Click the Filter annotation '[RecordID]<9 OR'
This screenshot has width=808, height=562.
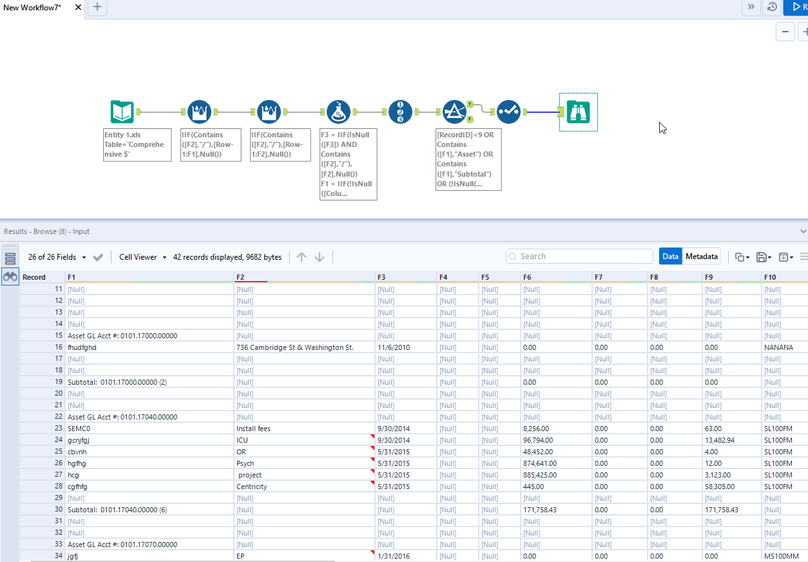point(468,159)
